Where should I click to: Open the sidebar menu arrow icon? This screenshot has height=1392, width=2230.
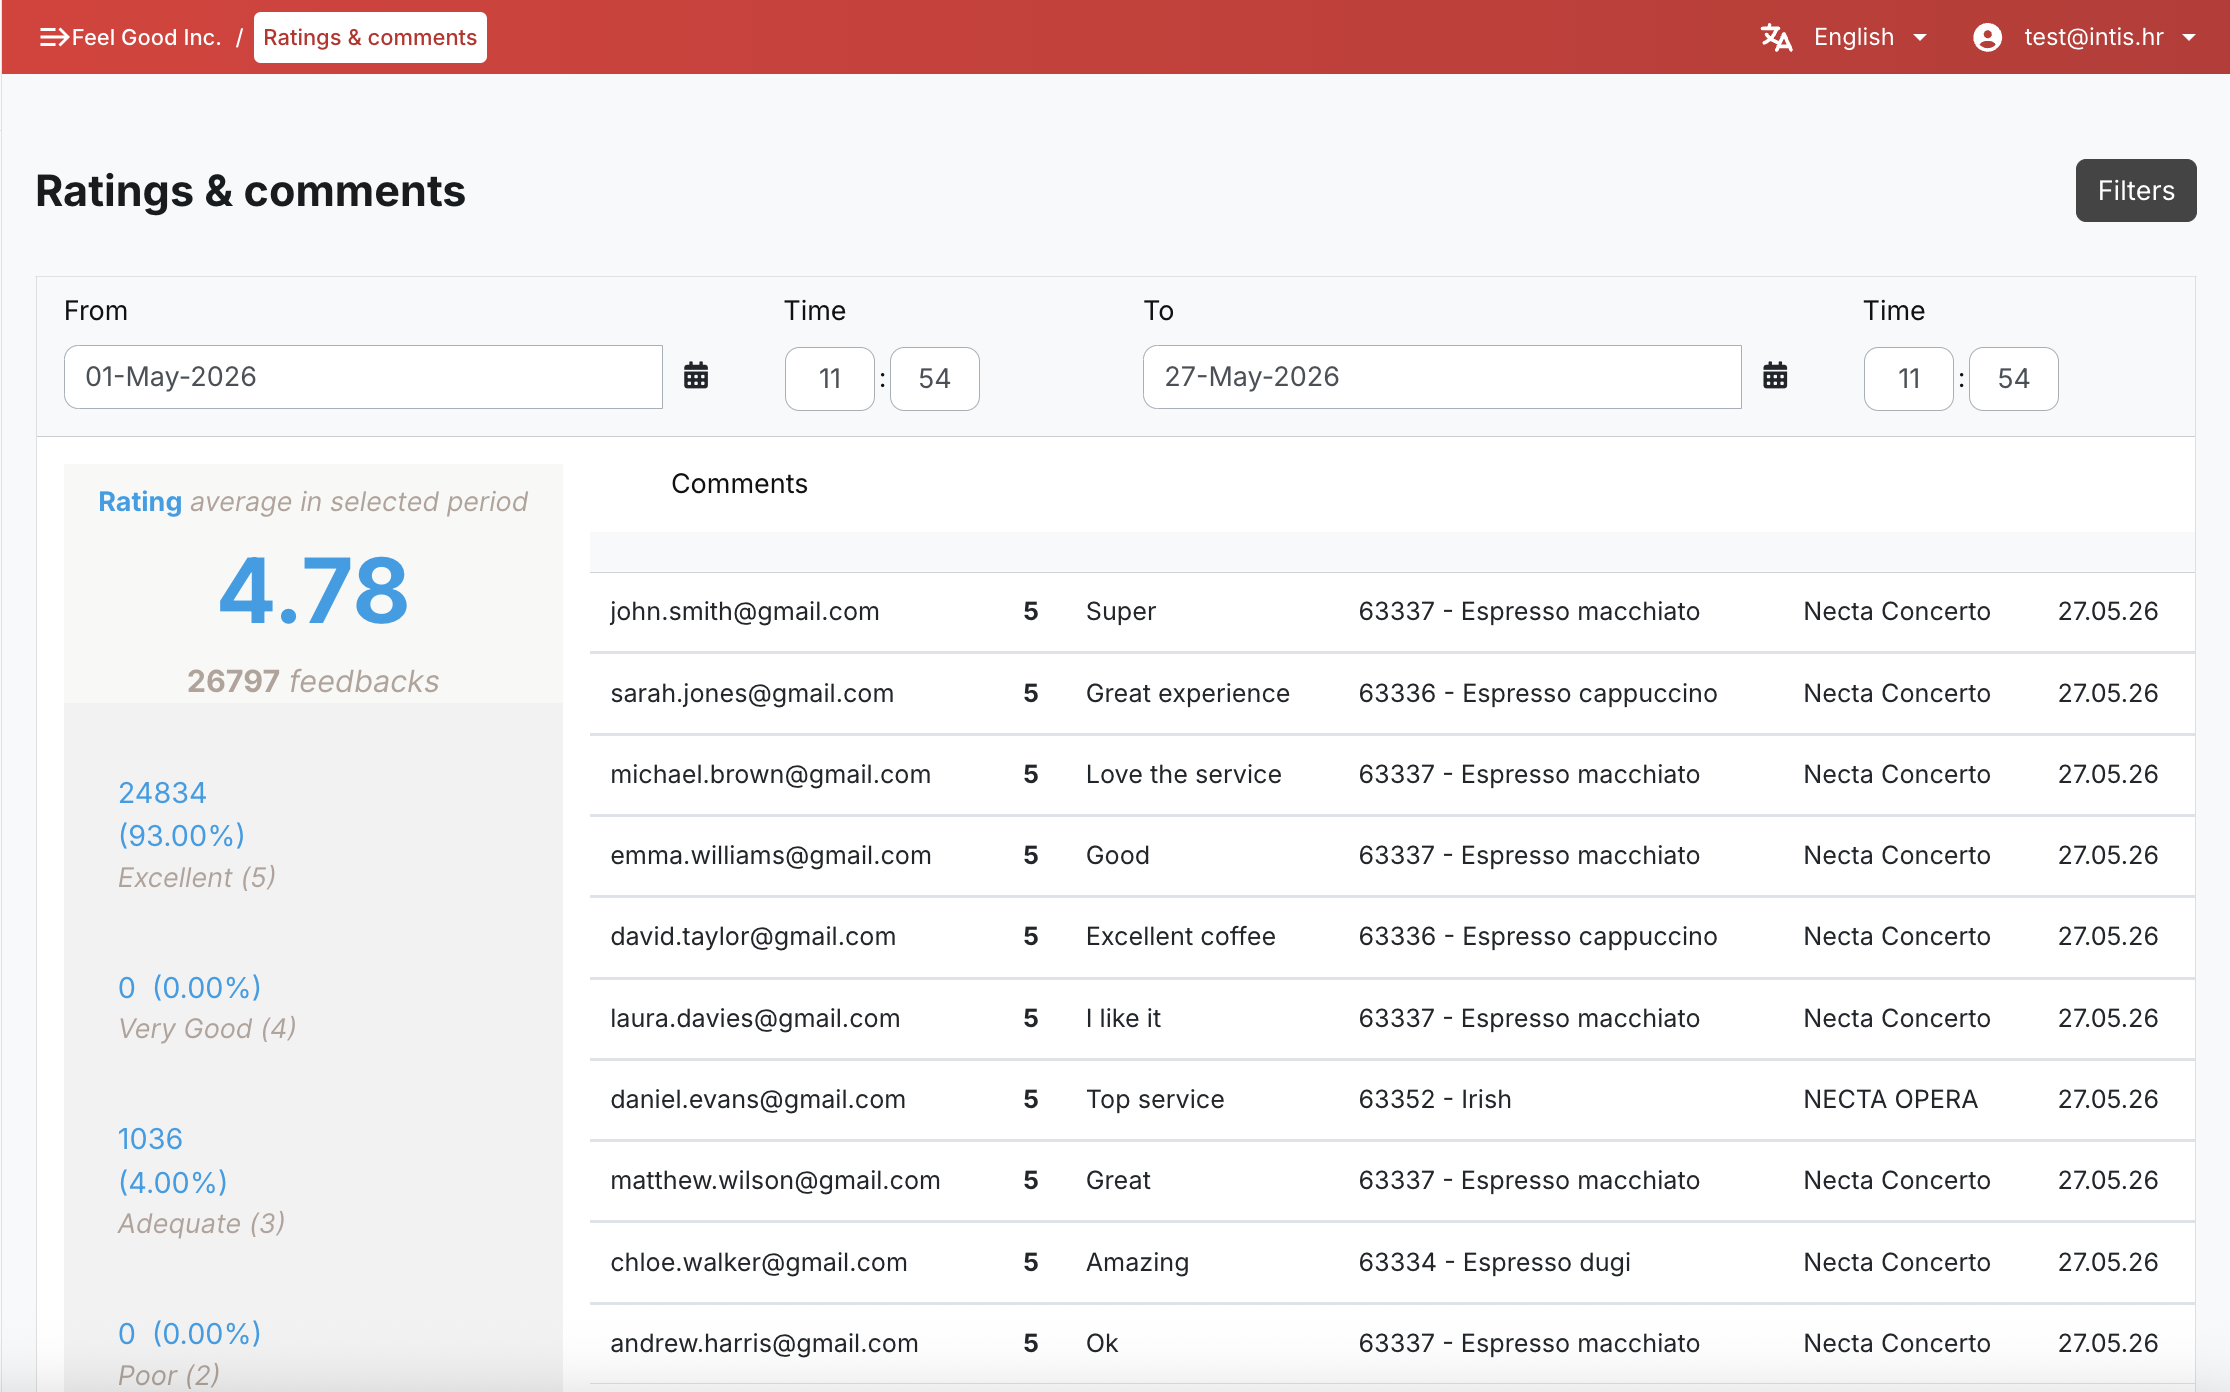pyautogui.click(x=54, y=37)
